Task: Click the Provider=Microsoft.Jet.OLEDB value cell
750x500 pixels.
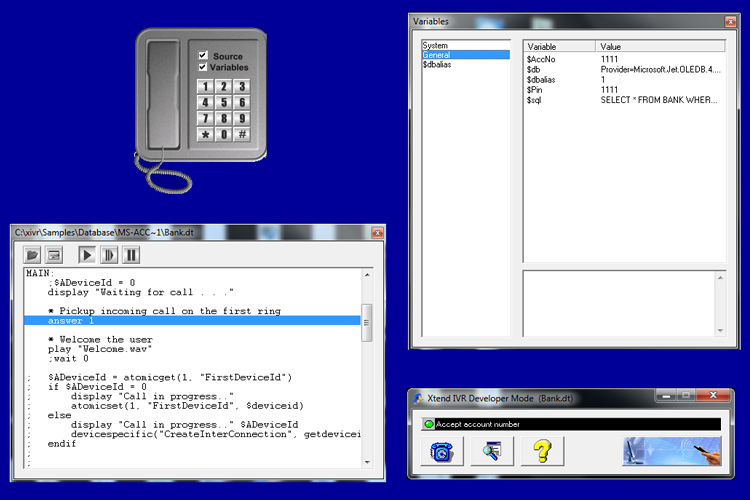Action: (660, 69)
